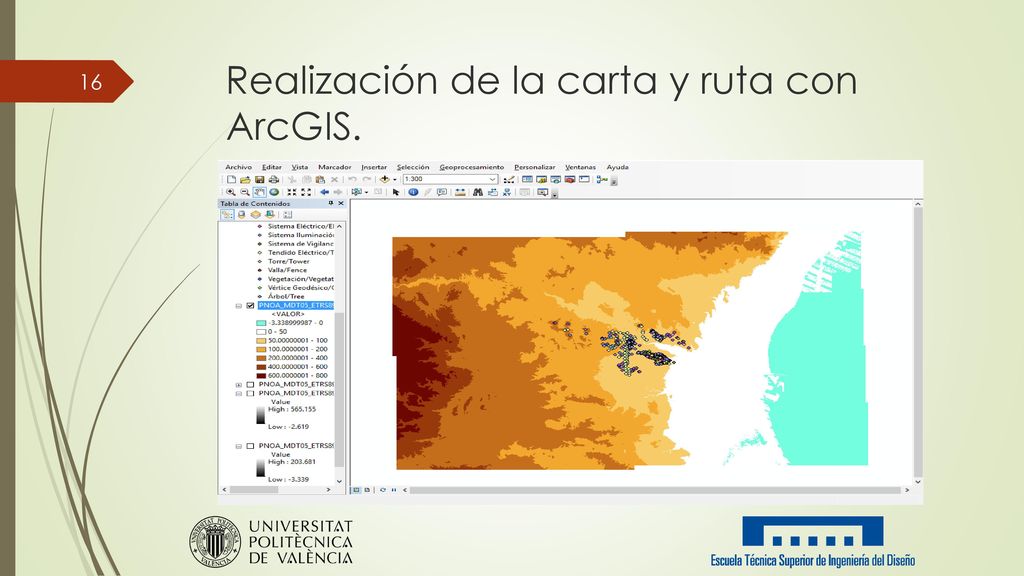Screen dimensions: 1024x576
Task: Open the Personalizar menu
Action: click(535, 167)
